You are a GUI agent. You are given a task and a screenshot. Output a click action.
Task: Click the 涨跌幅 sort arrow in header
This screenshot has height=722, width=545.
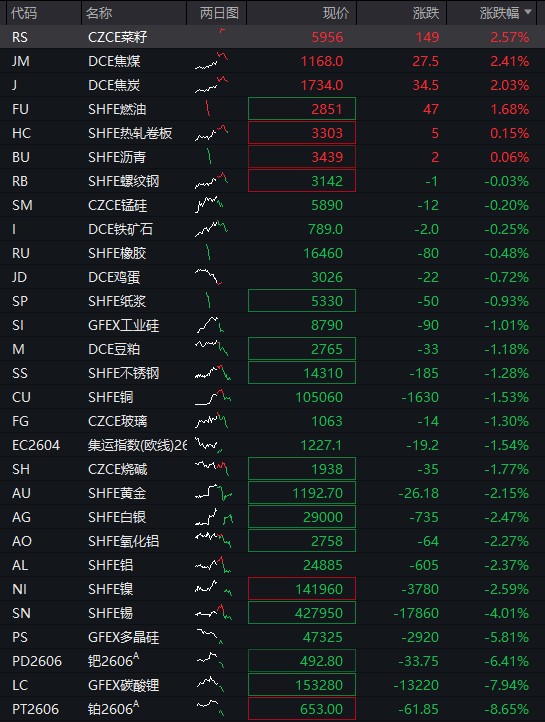coord(528,12)
